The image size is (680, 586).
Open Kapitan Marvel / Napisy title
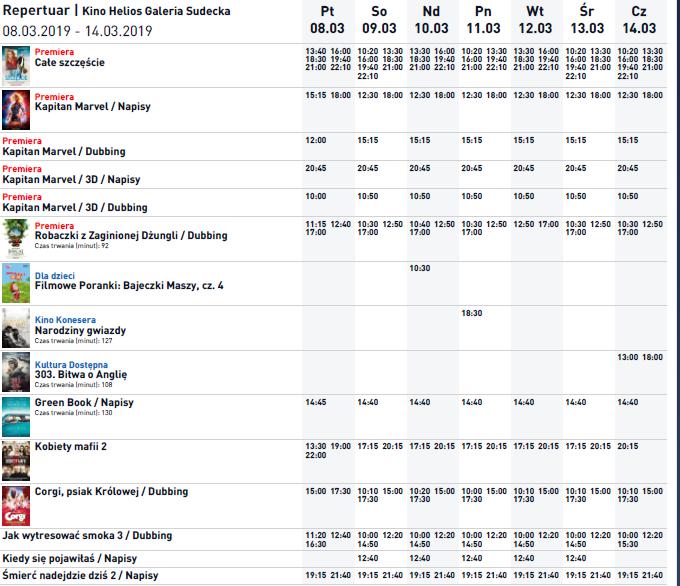[x=93, y=107]
